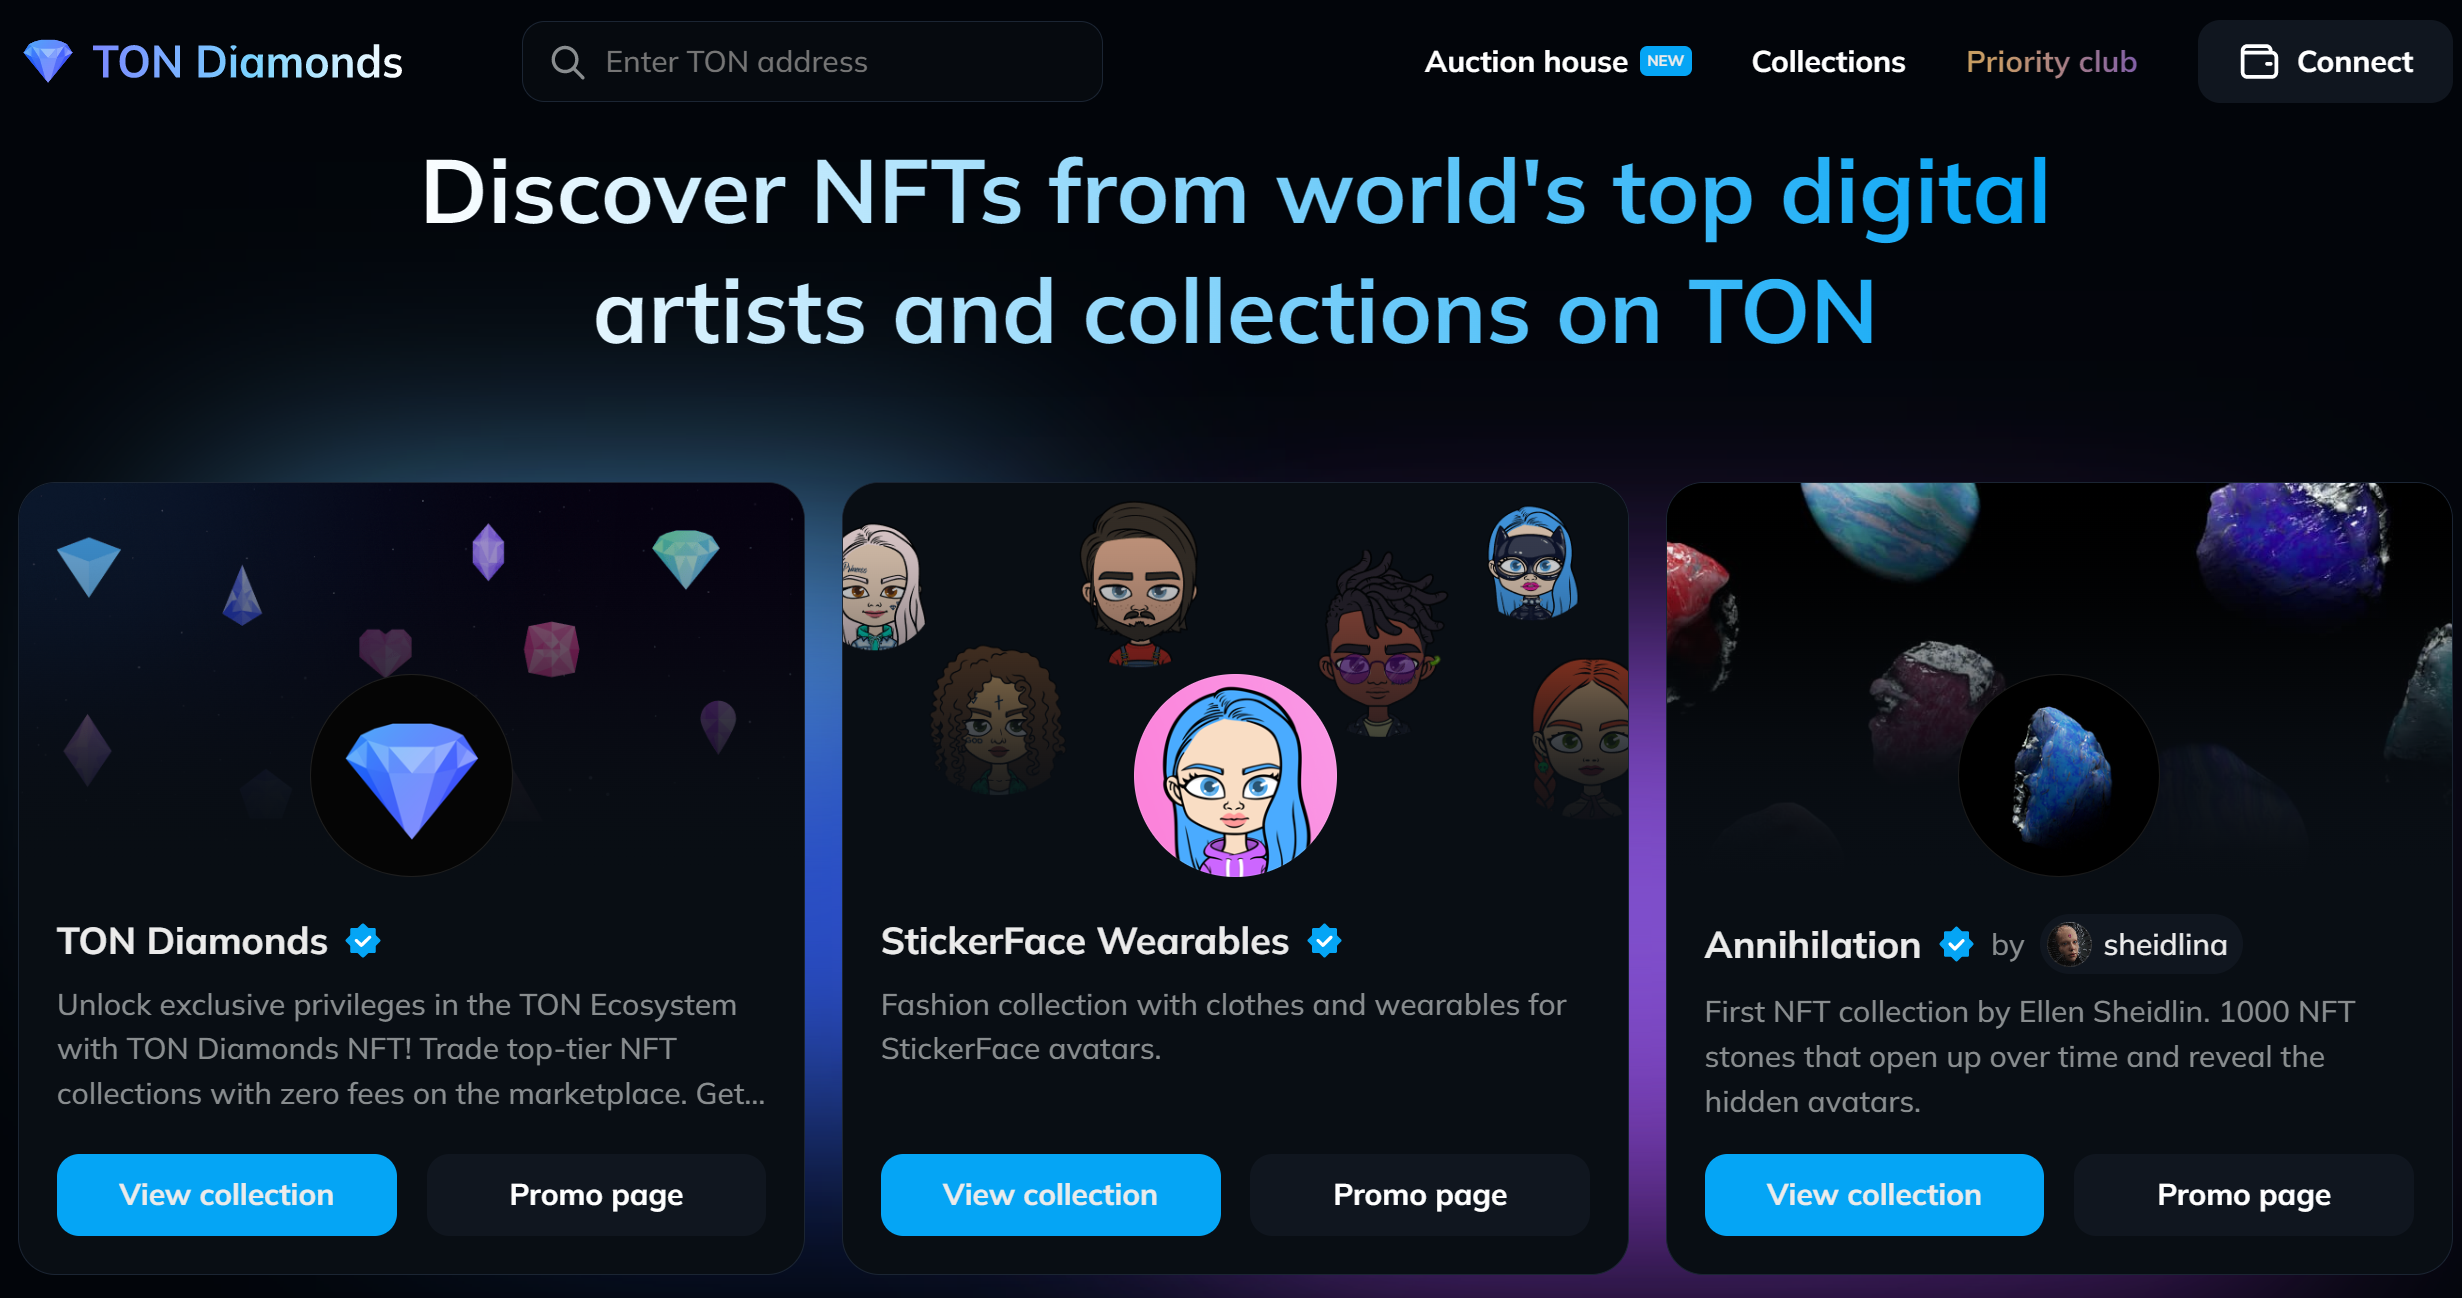The width and height of the screenshot is (2462, 1298).
Task: Click the search magnifier icon
Action: pos(567,62)
